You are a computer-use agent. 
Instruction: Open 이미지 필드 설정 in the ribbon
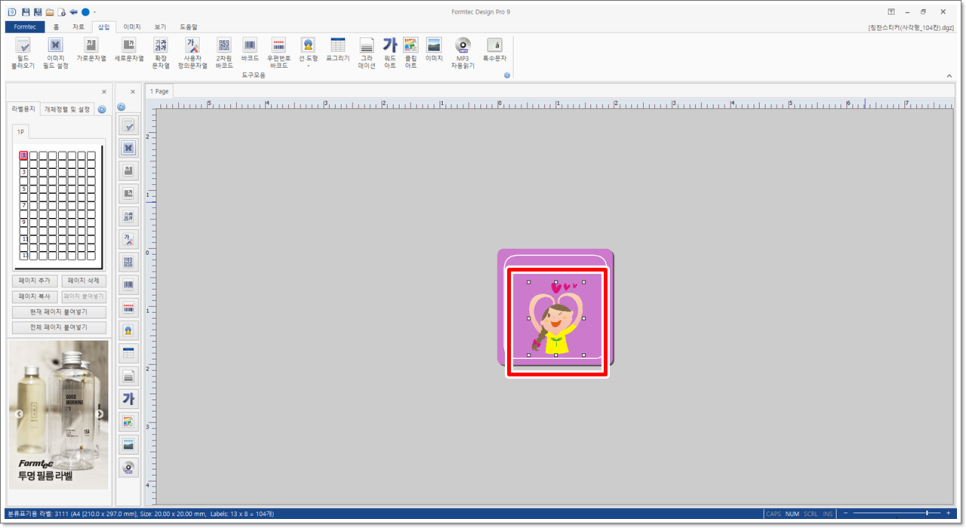[x=55, y=52]
